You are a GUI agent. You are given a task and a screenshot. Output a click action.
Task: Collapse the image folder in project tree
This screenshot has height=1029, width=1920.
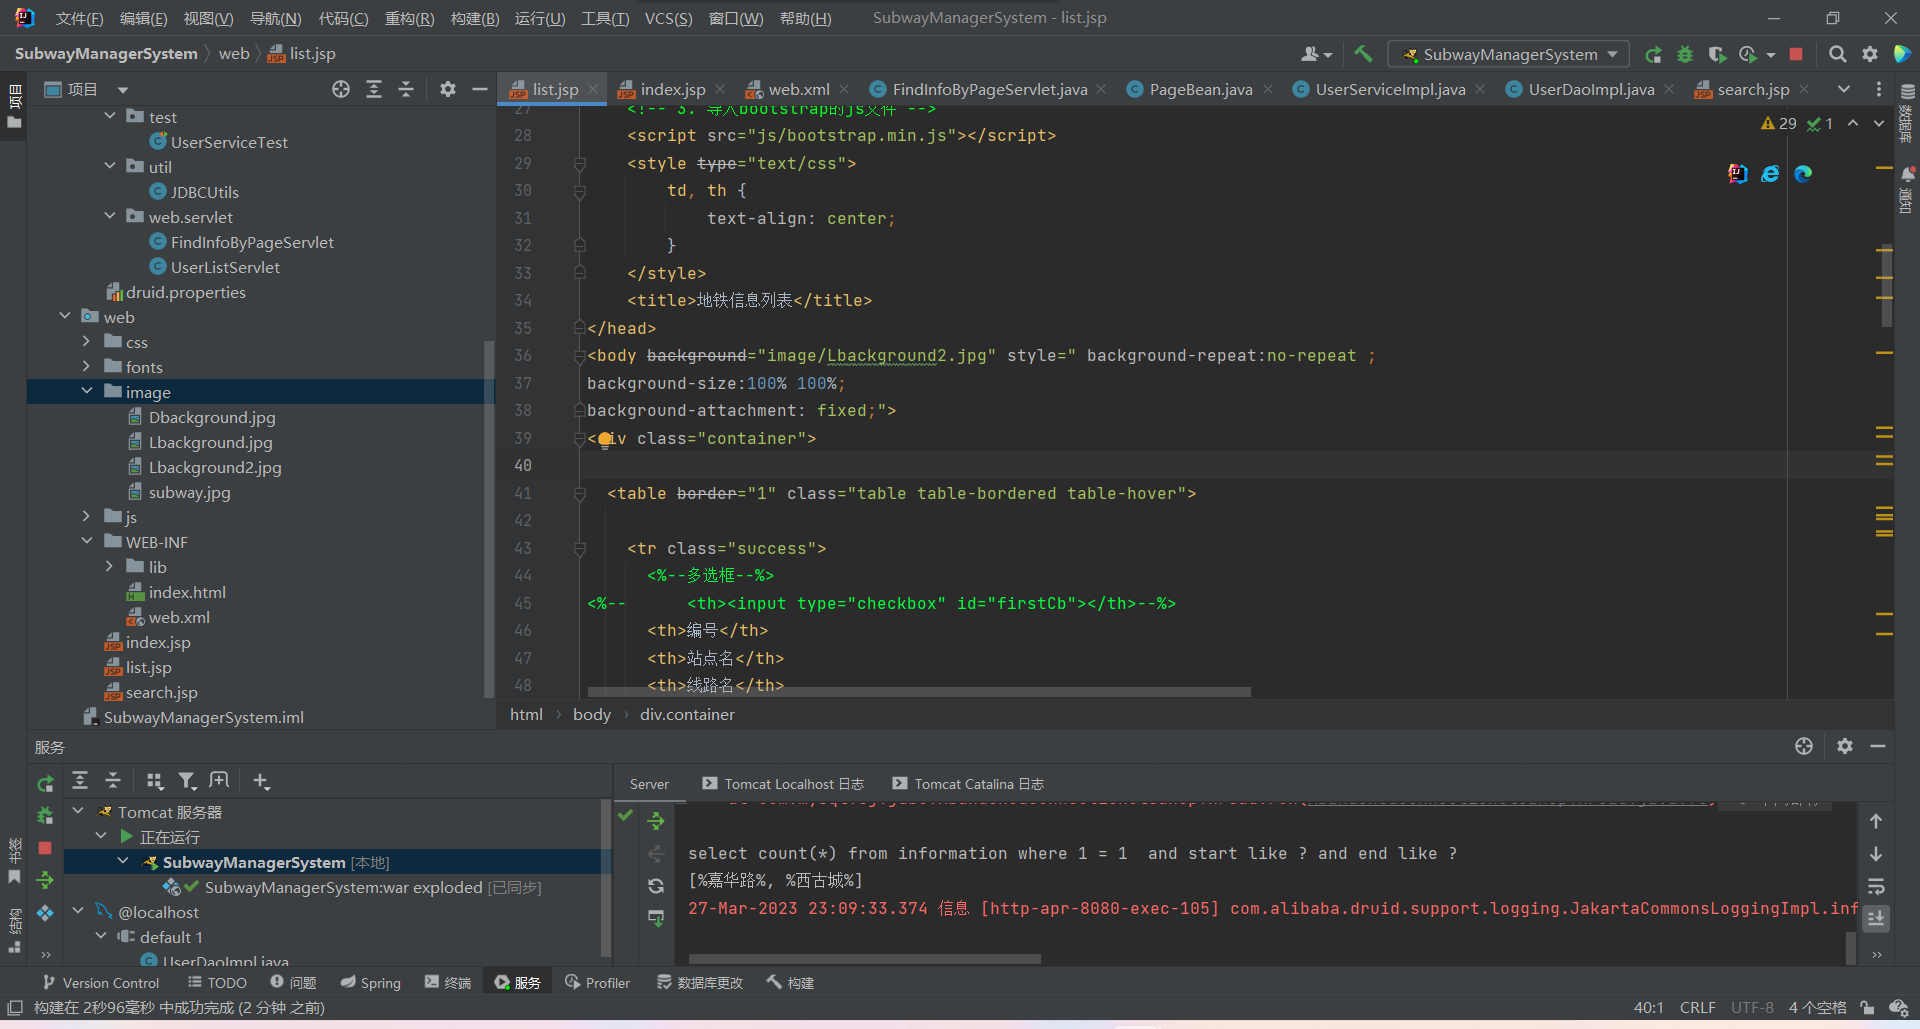click(x=87, y=392)
